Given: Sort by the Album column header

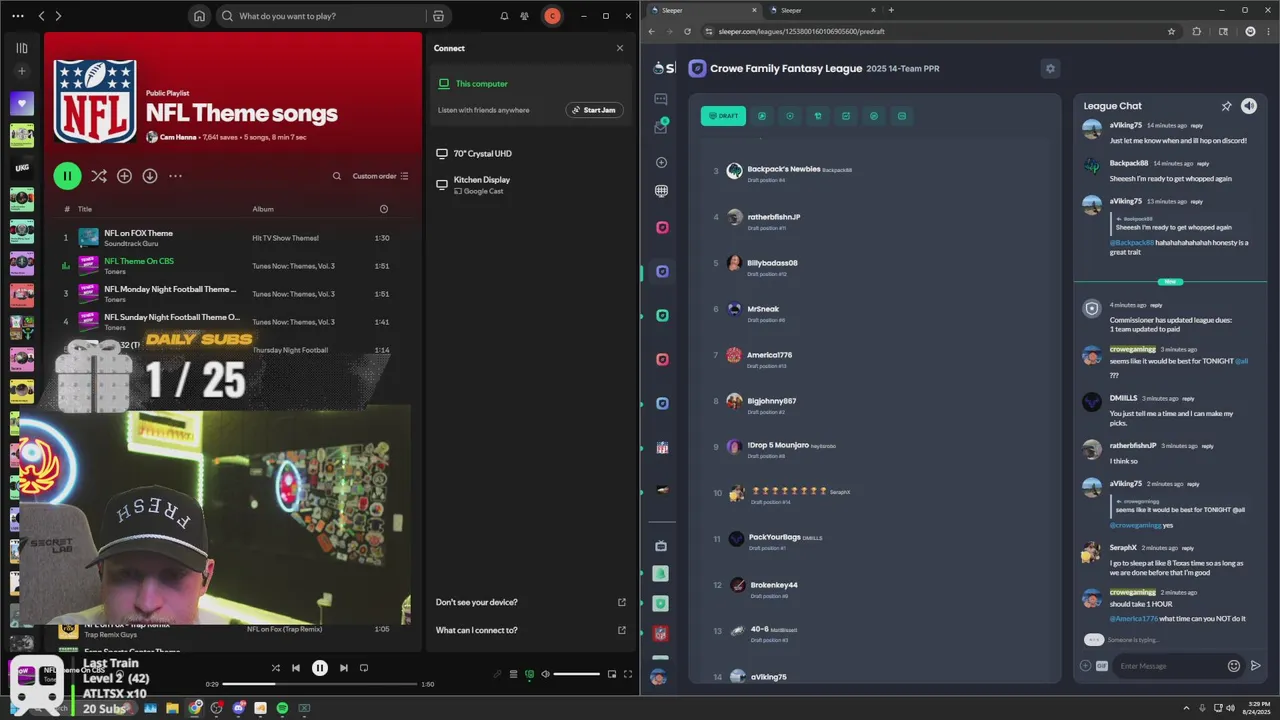Looking at the screenshot, I should [x=263, y=209].
